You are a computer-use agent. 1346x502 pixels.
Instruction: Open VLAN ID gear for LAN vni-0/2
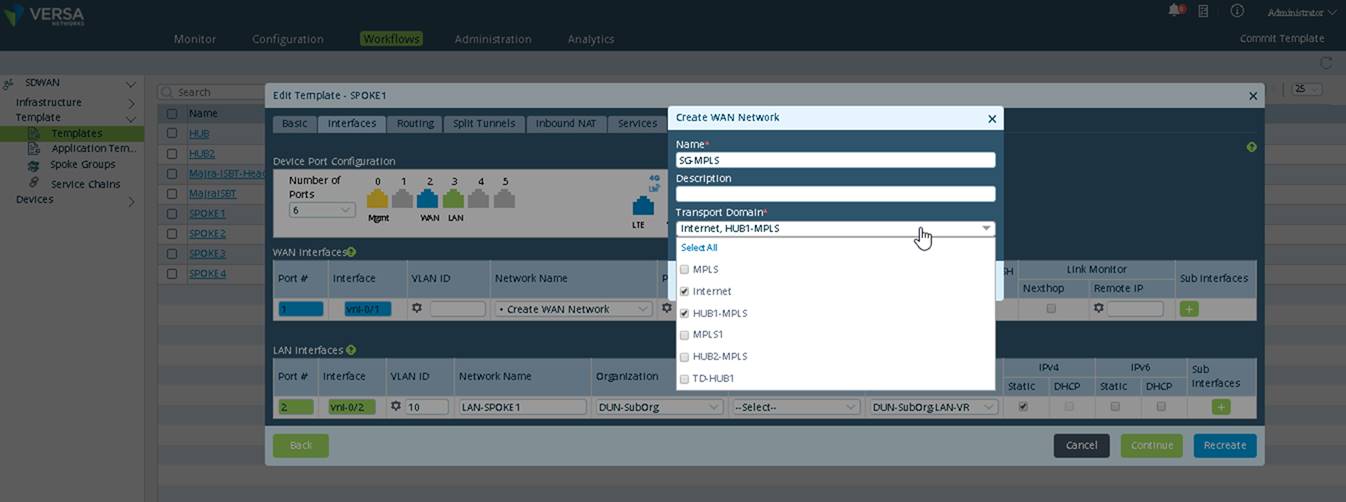click(396, 406)
